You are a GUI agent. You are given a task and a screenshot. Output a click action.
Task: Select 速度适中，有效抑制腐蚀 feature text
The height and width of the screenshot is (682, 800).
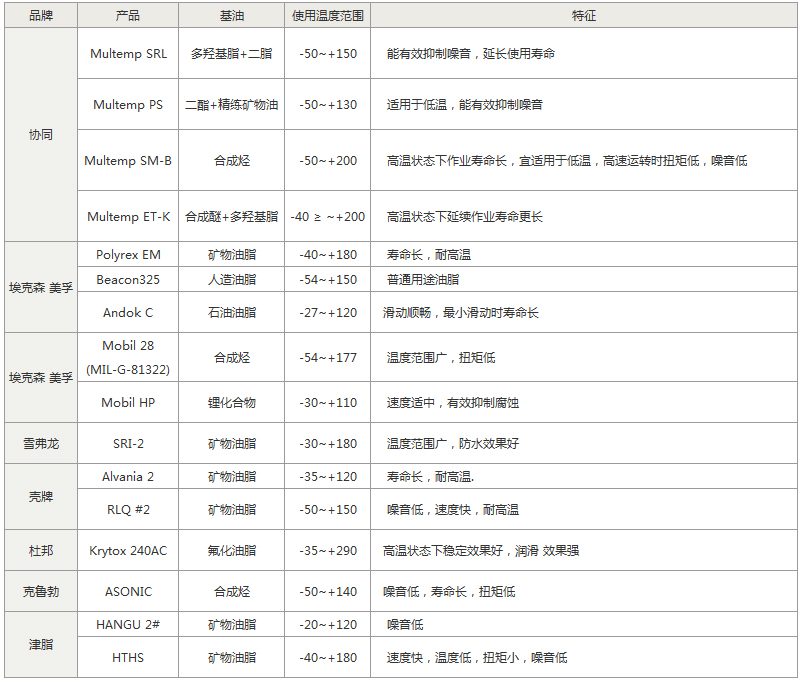pos(453,402)
